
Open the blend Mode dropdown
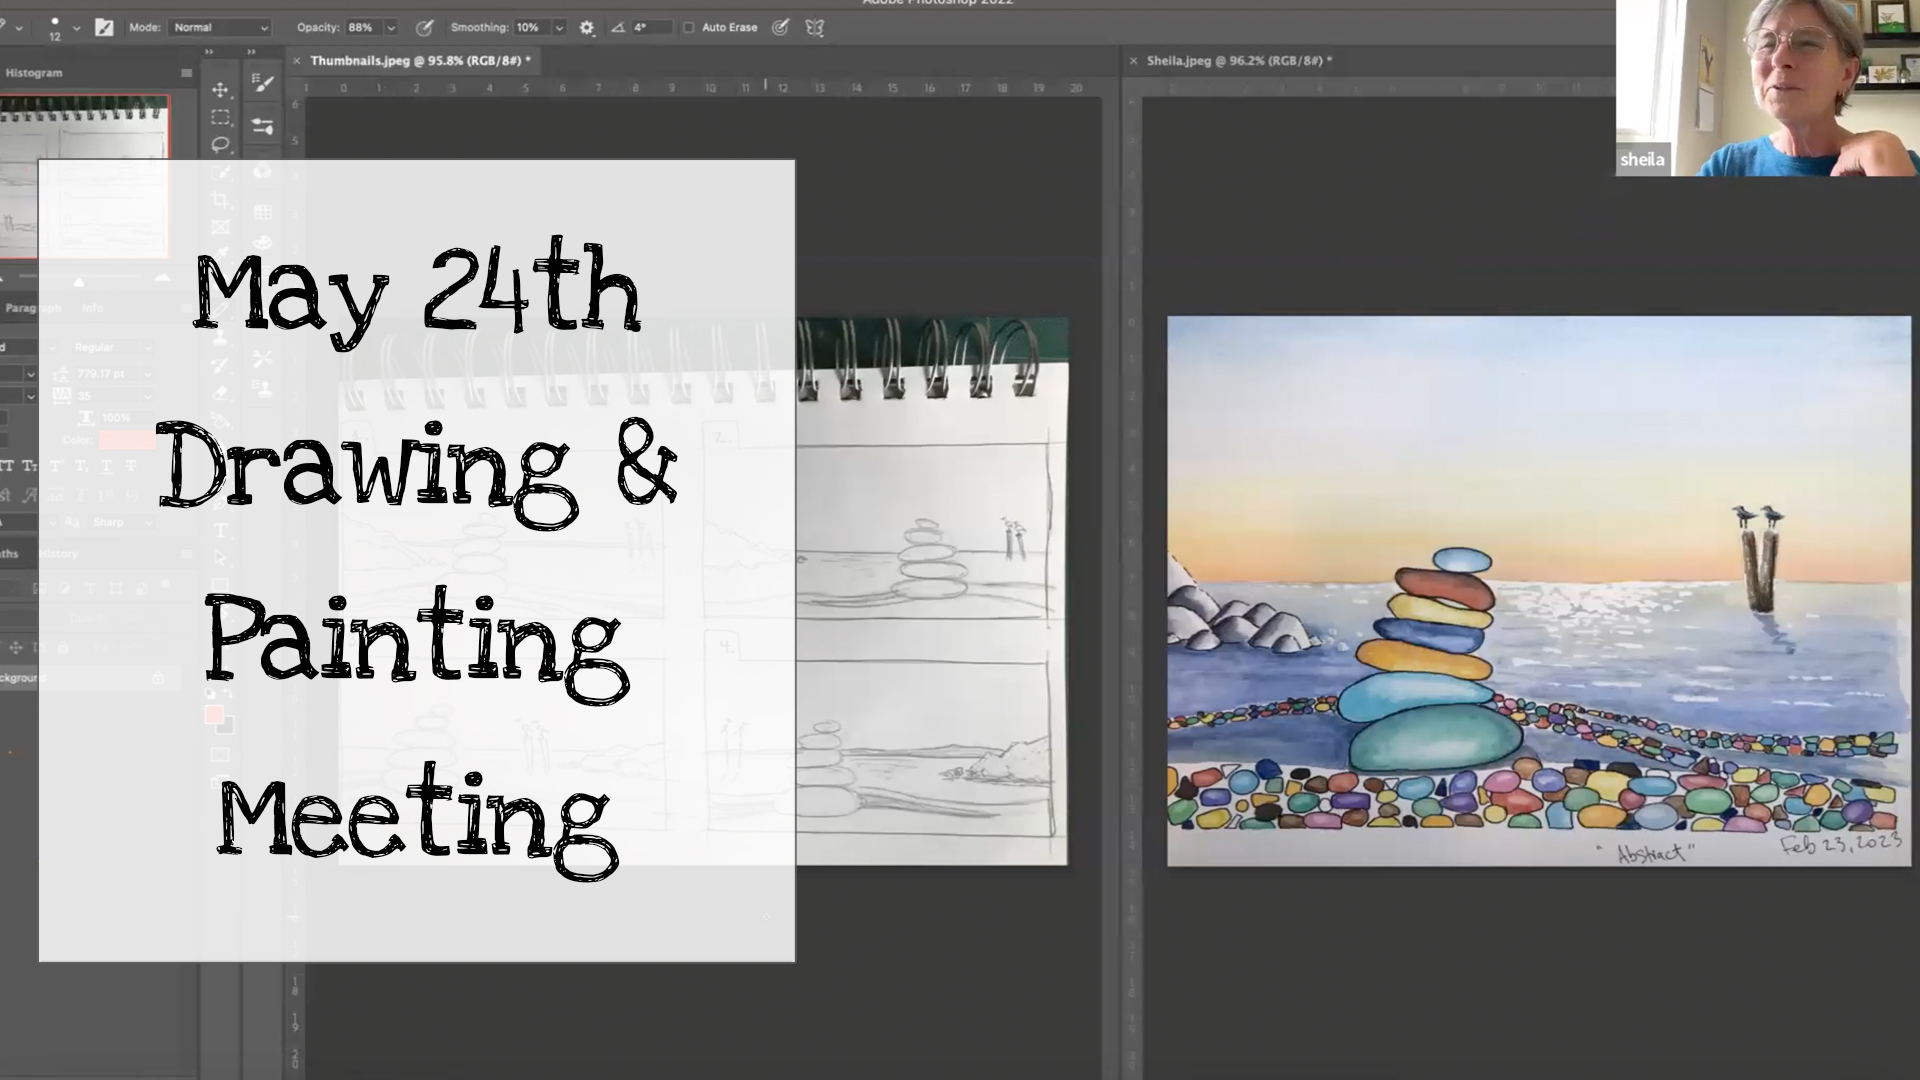(x=220, y=28)
